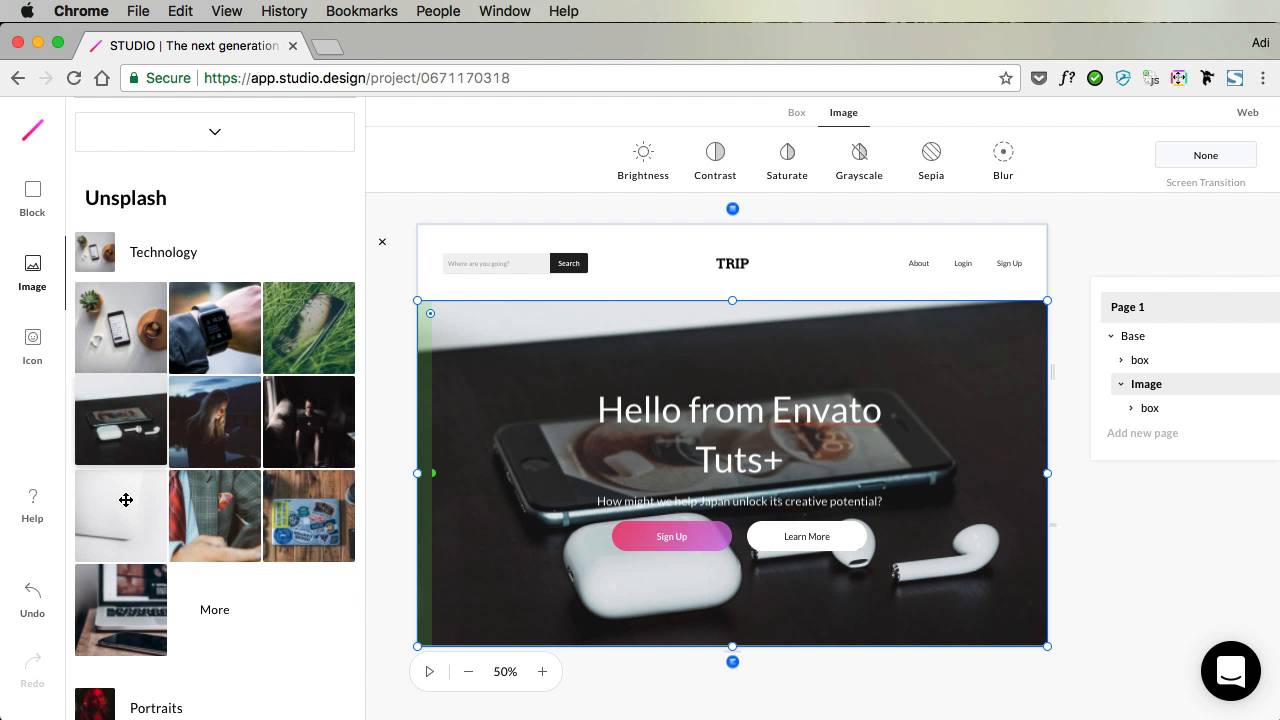
Task: Close the image panel with X
Action: (382, 242)
